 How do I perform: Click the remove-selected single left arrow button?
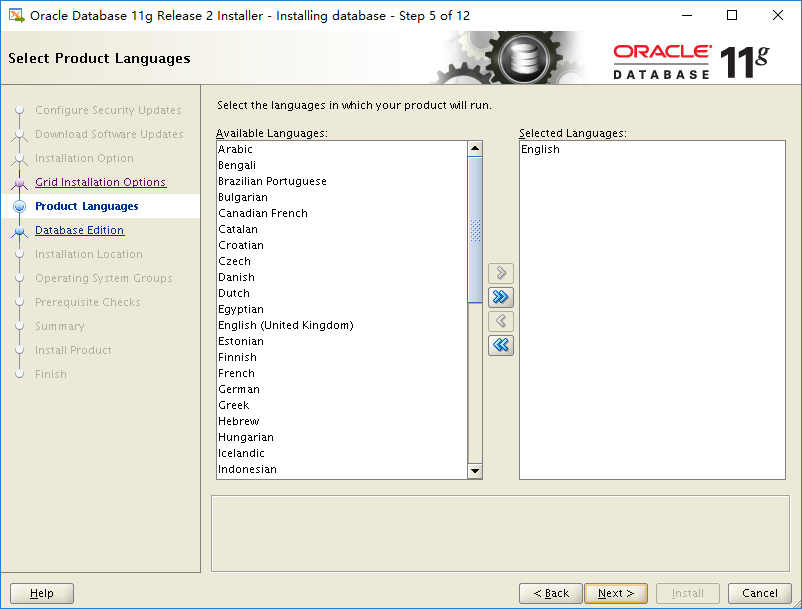click(x=501, y=321)
